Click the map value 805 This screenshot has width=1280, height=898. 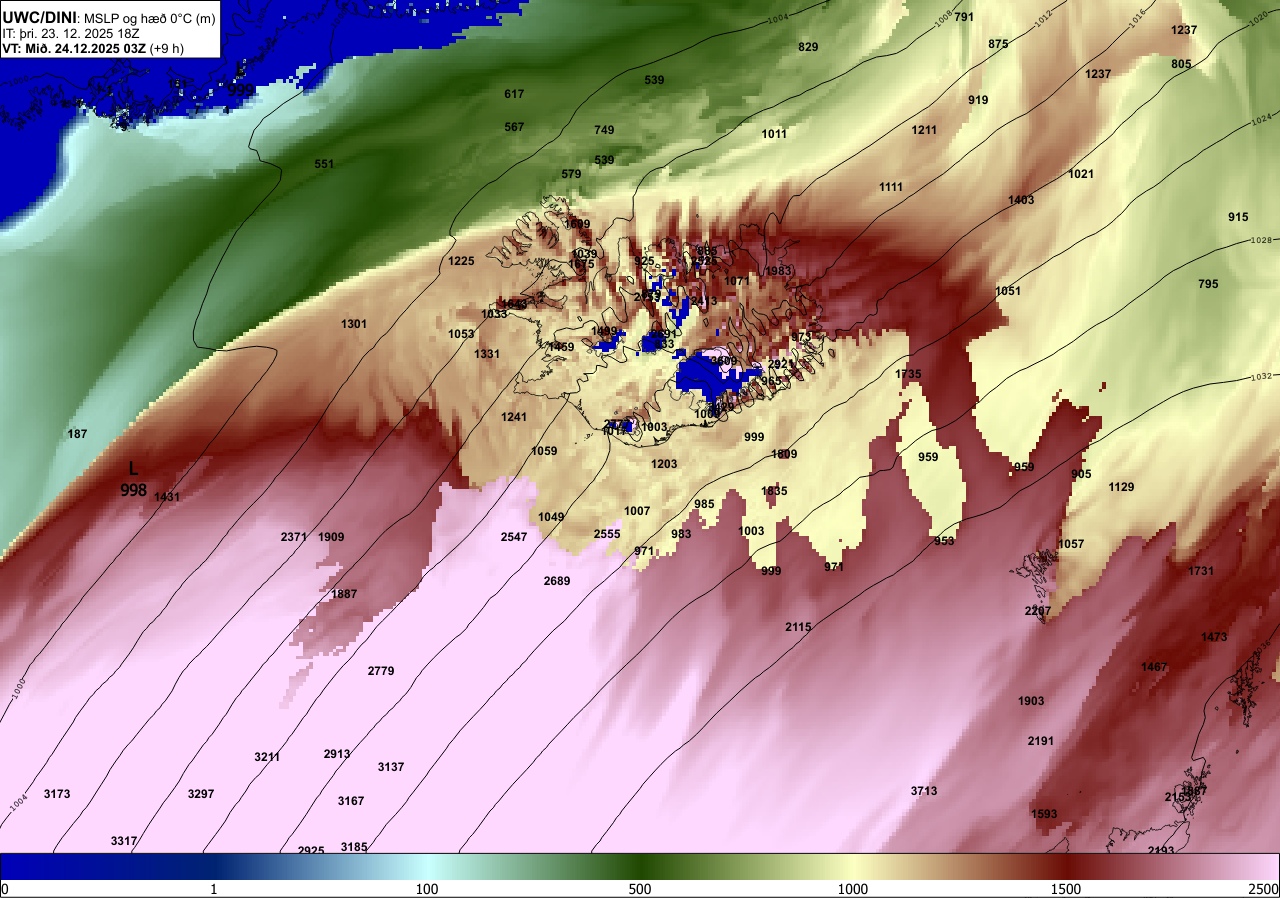1181,64
